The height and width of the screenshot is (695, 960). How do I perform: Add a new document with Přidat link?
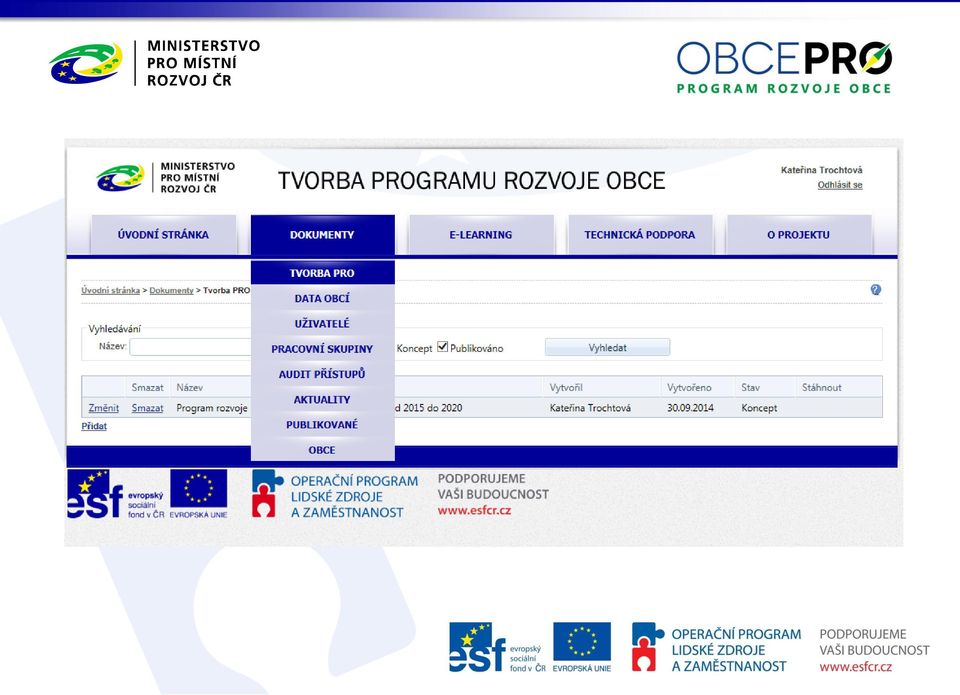(94, 426)
